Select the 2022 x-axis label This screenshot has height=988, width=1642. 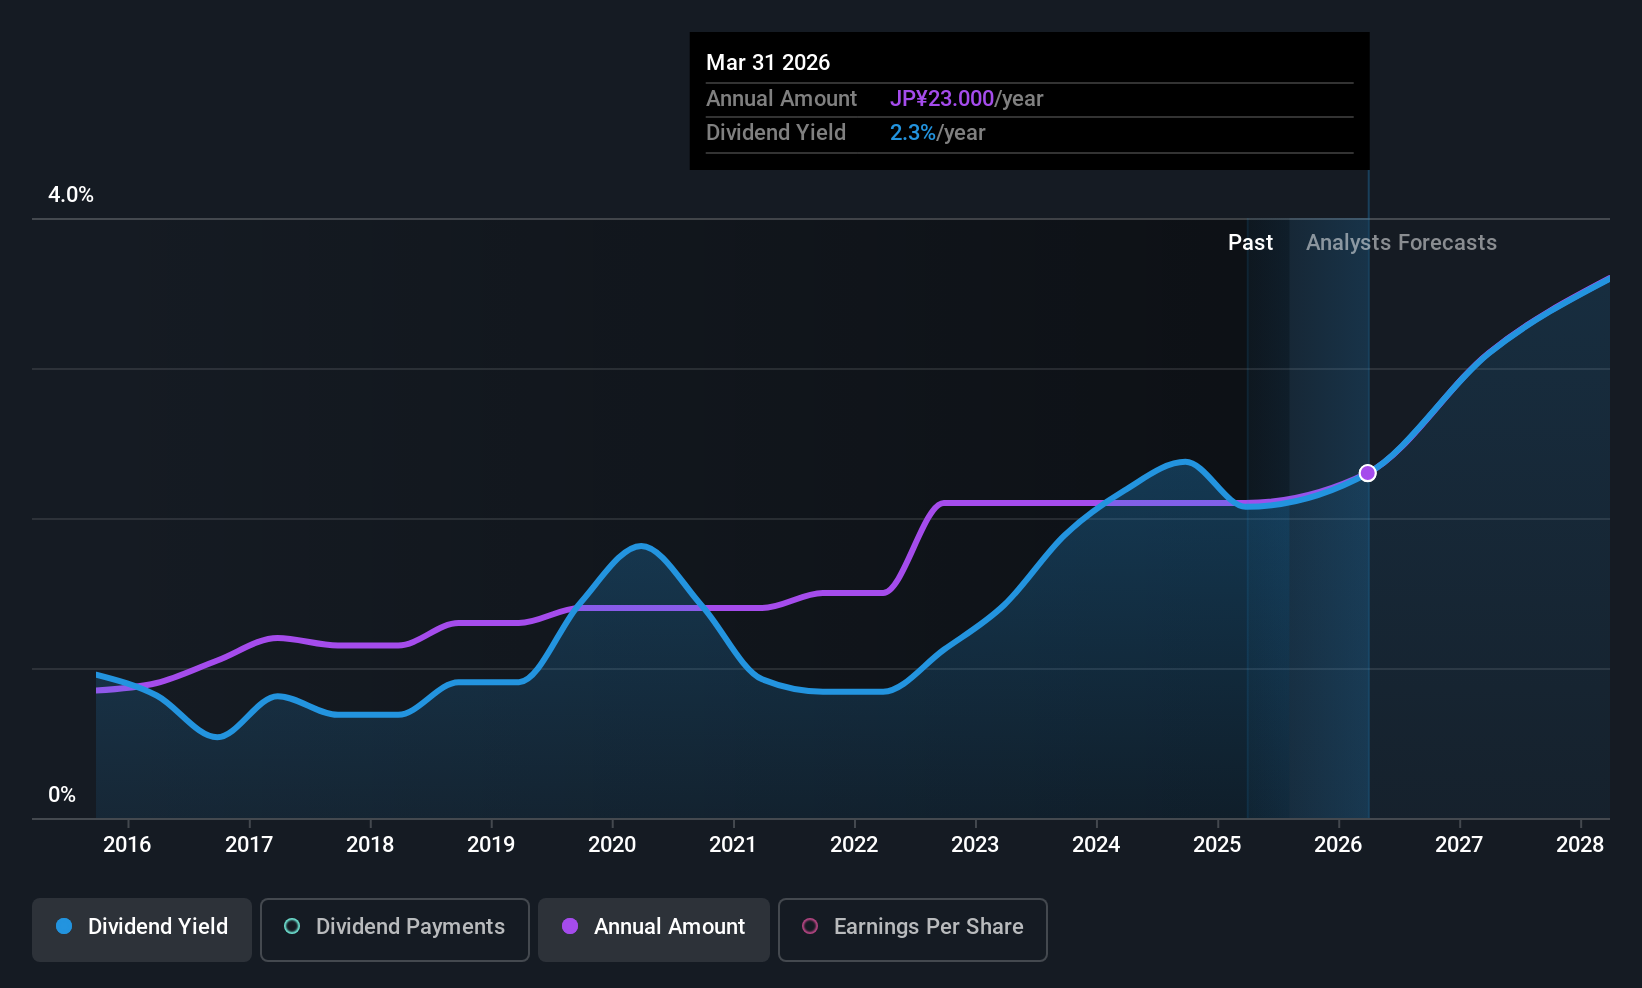tap(854, 845)
